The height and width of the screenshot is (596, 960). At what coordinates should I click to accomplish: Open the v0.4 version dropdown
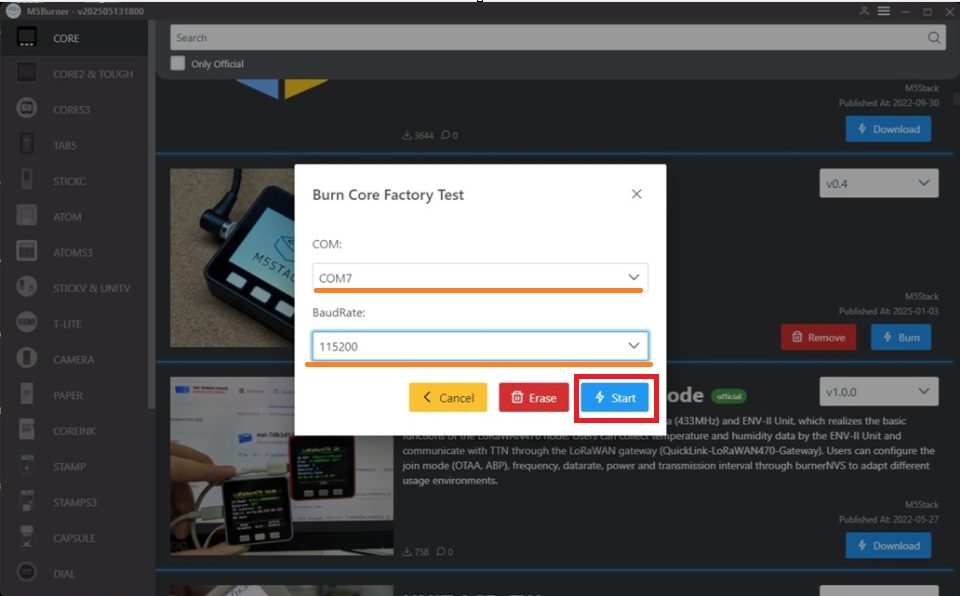(x=879, y=184)
